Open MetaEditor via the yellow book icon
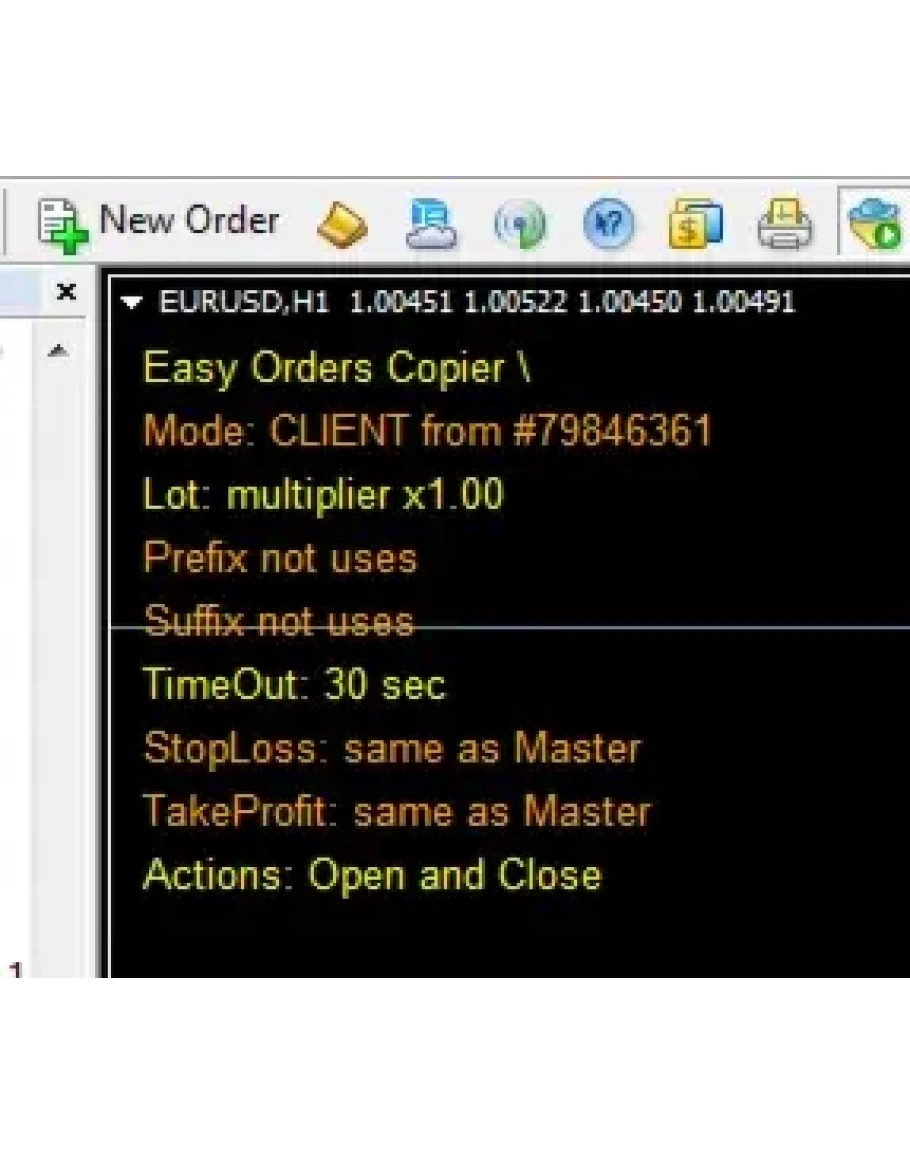Screen dimensions: 910x1155 coord(342,224)
